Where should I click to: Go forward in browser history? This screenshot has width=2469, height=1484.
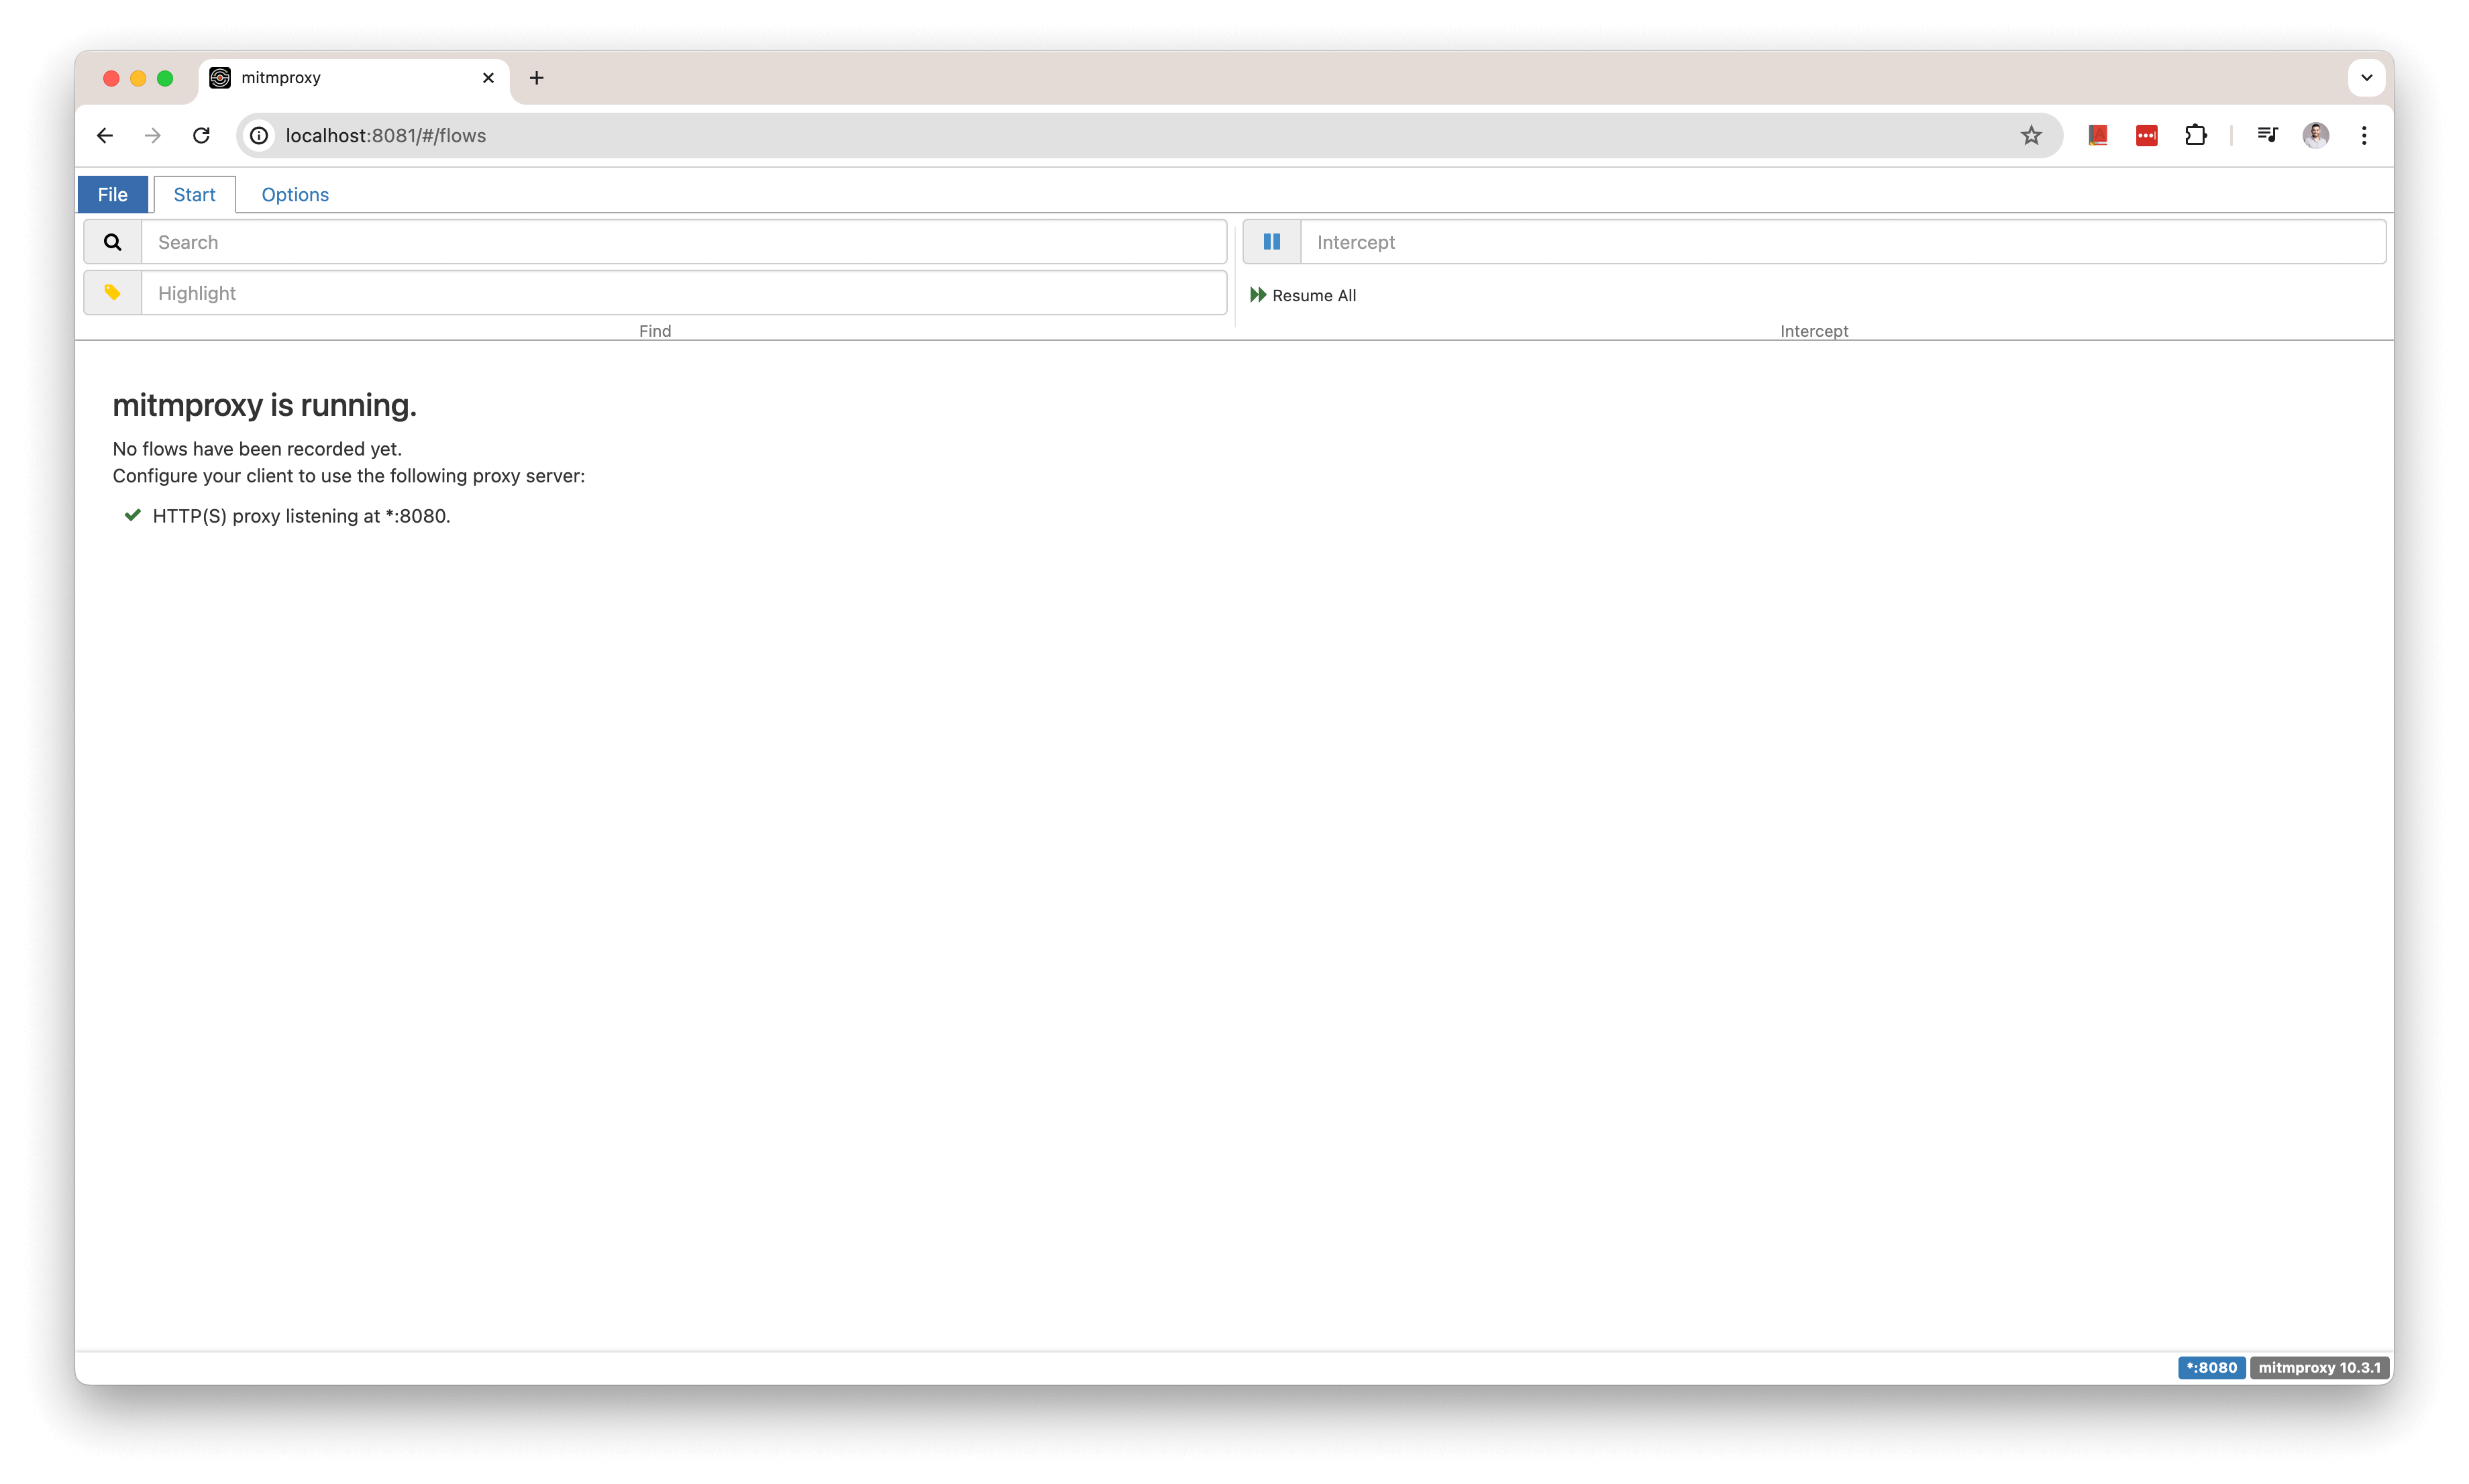152,135
